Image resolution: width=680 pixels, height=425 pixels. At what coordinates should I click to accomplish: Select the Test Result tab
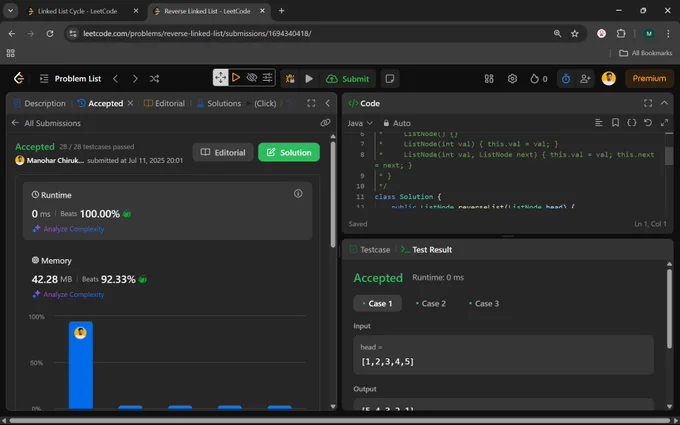[427, 250]
